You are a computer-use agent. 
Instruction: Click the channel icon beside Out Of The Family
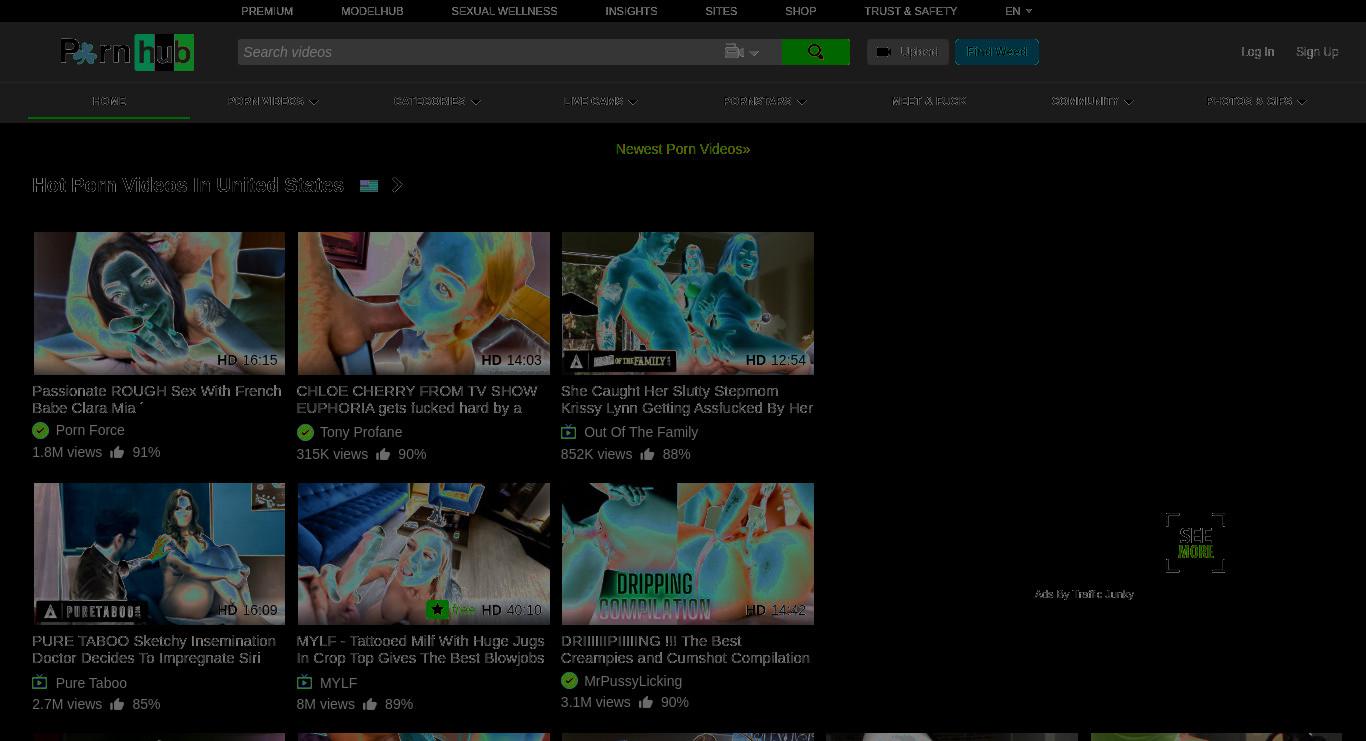(568, 432)
